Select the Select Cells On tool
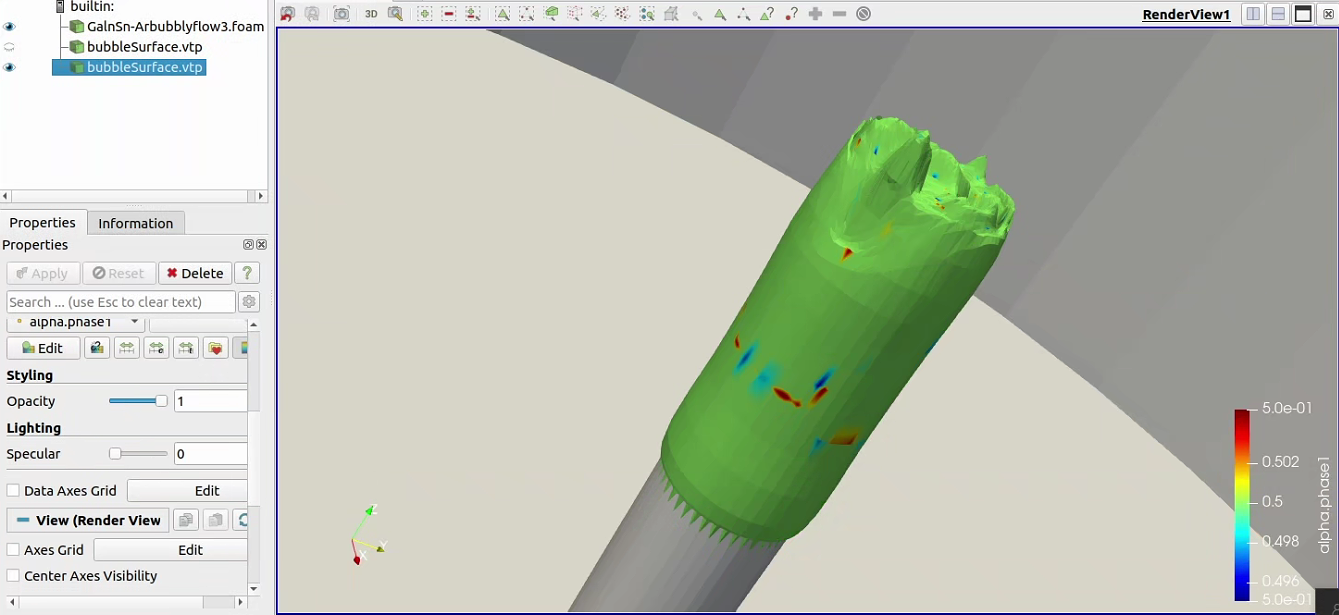 (x=503, y=14)
